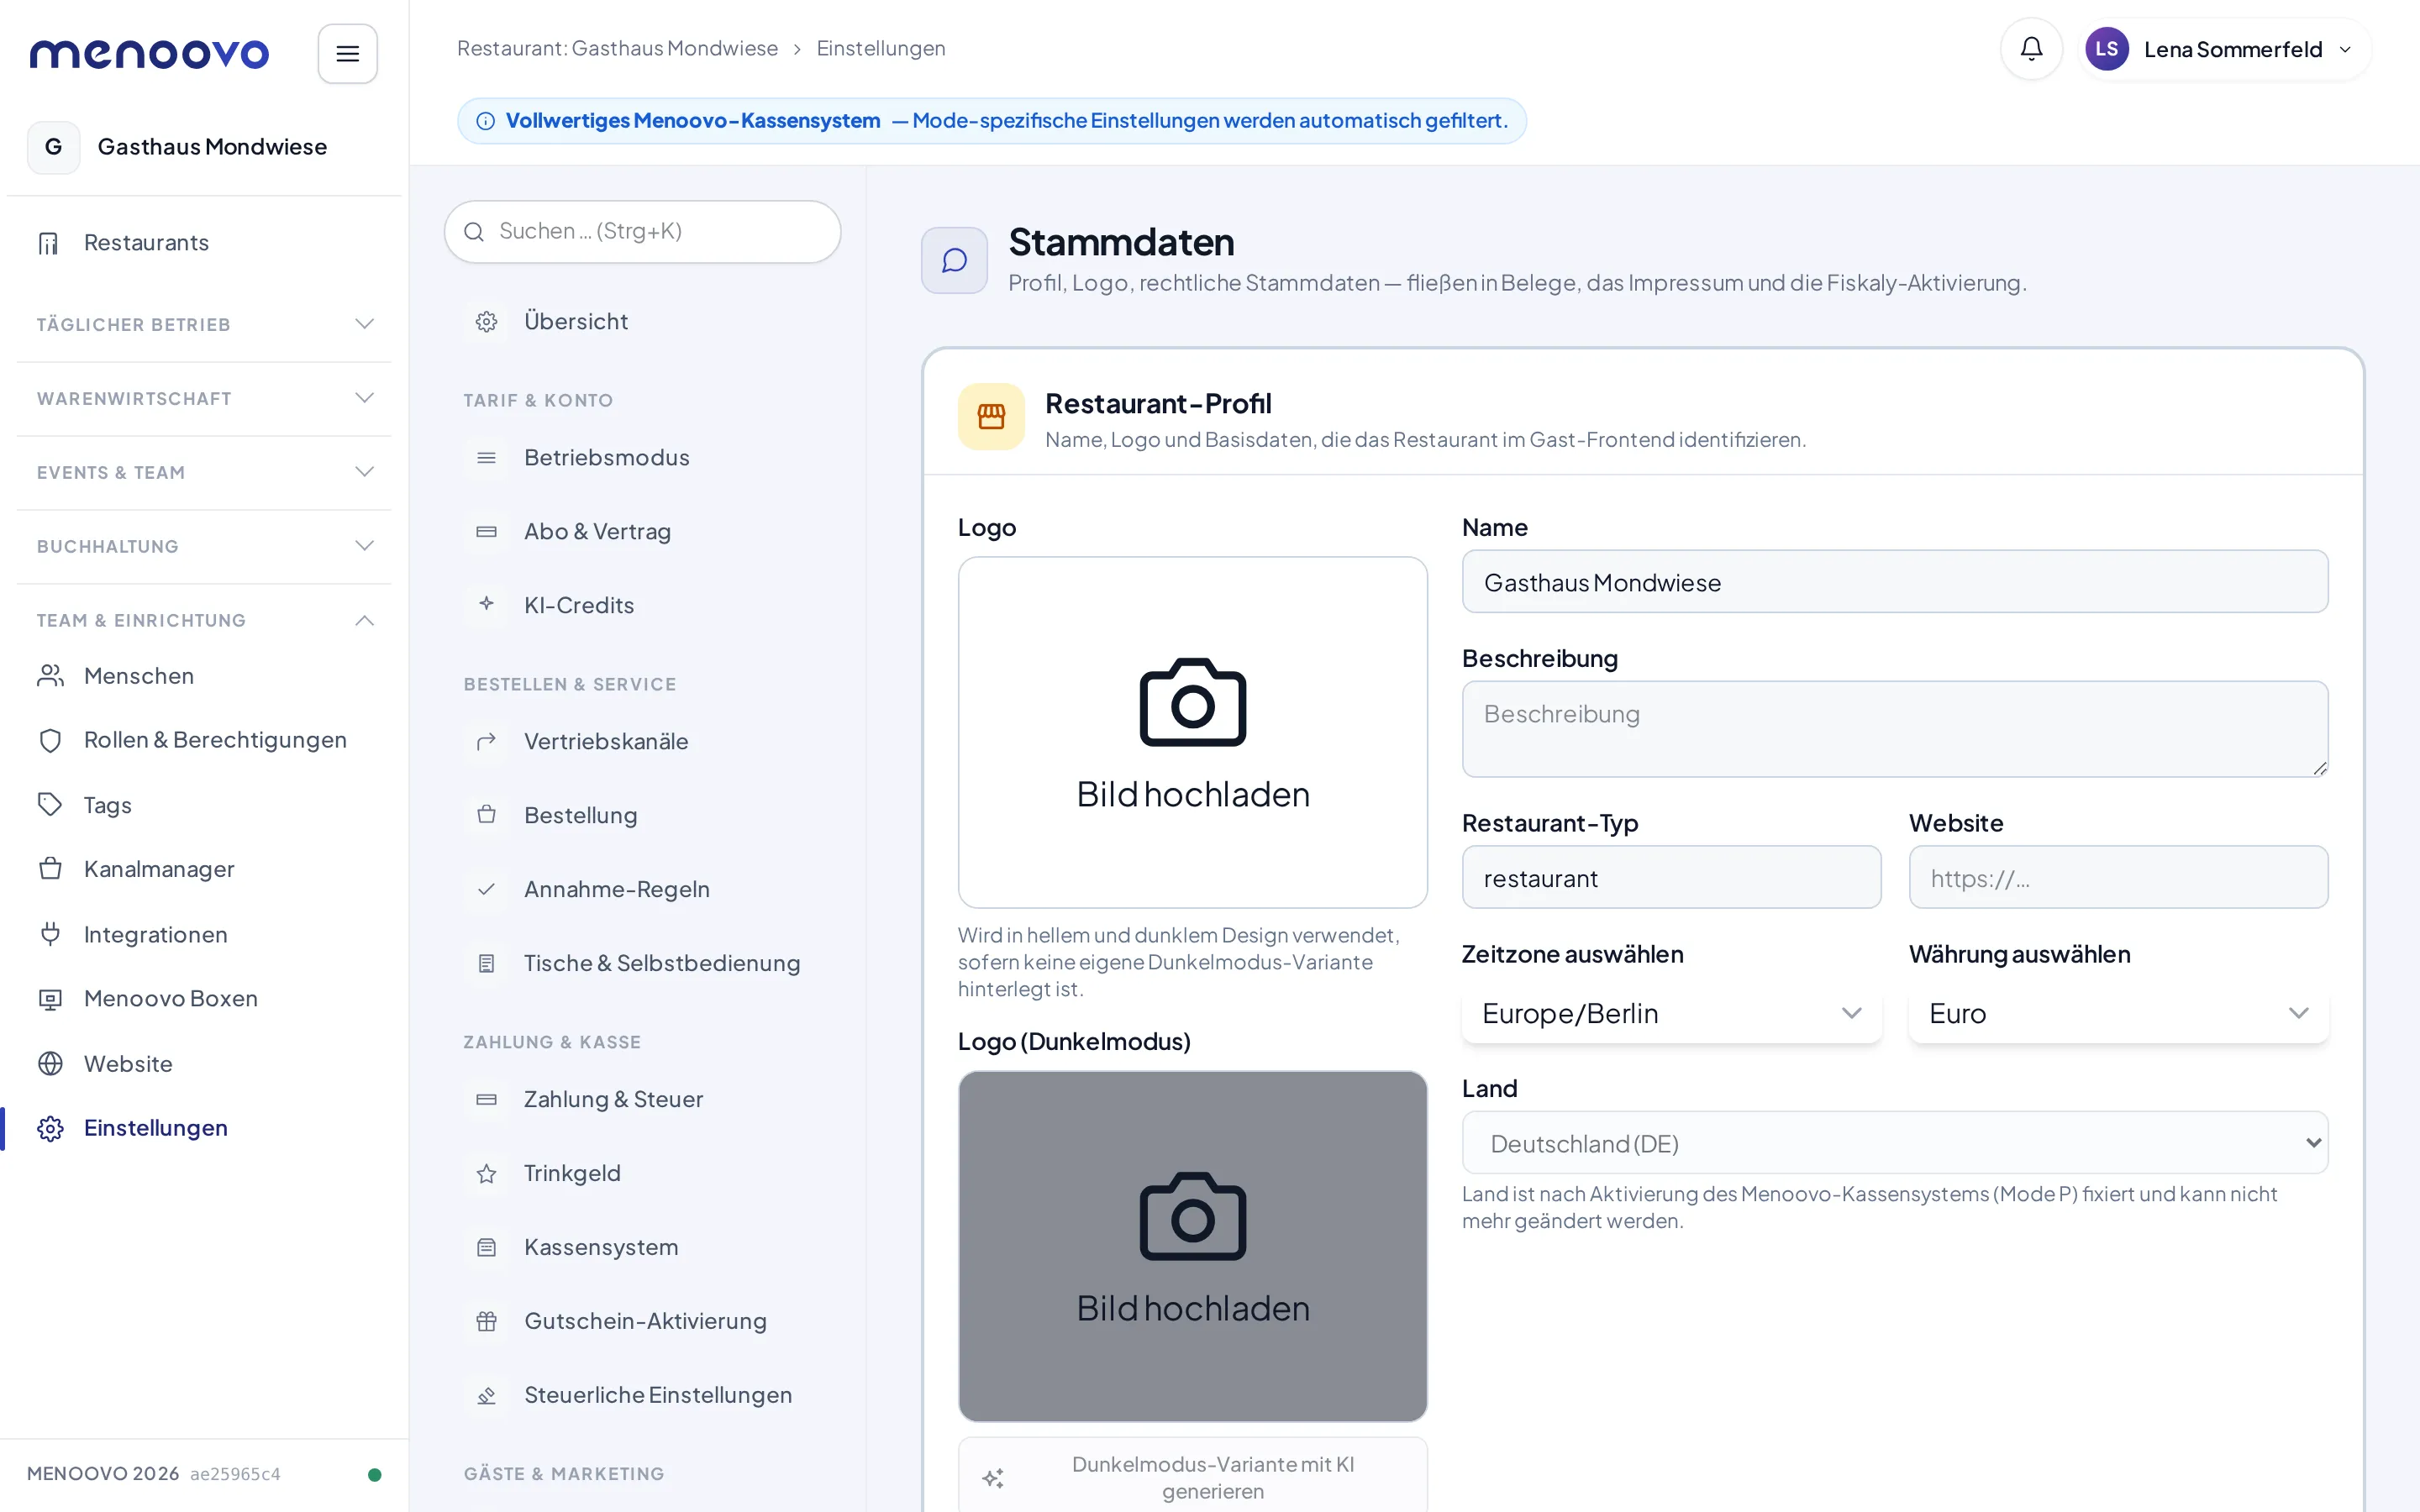Open the notifications bell
The height and width of the screenshot is (1512, 2420).
pos(2031,49)
